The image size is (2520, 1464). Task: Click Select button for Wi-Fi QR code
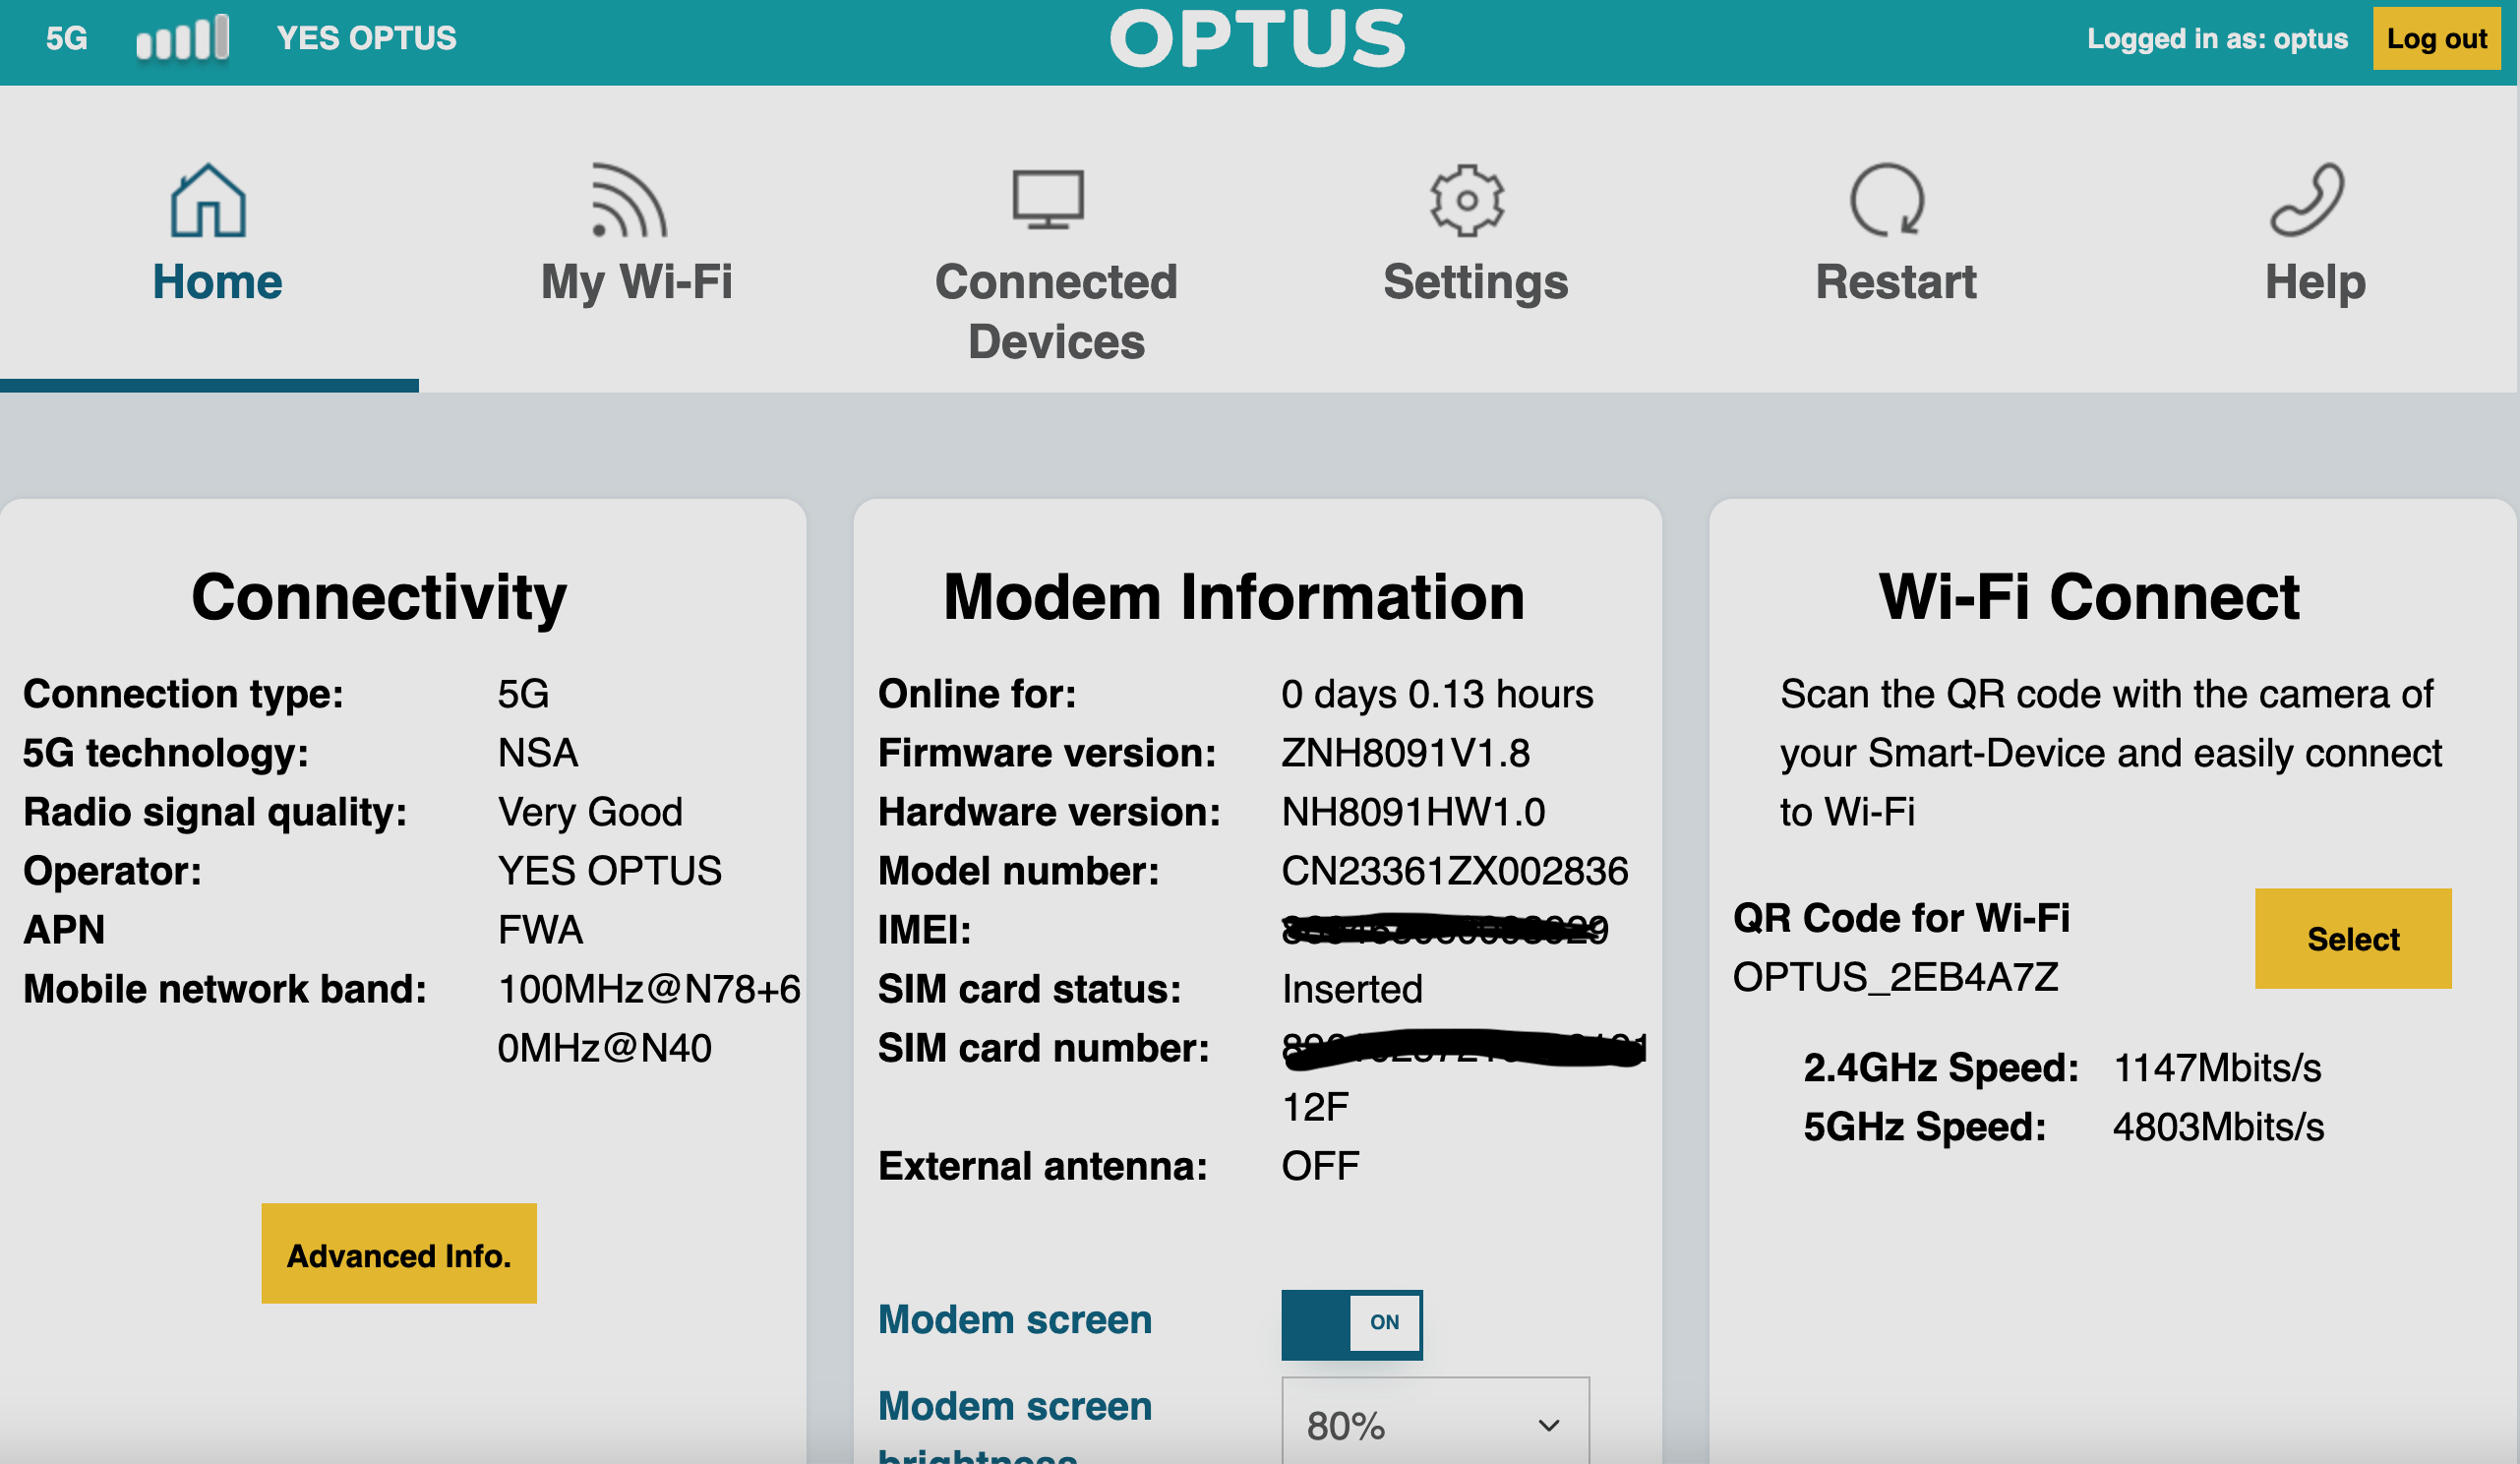(x=2351, y=938)
